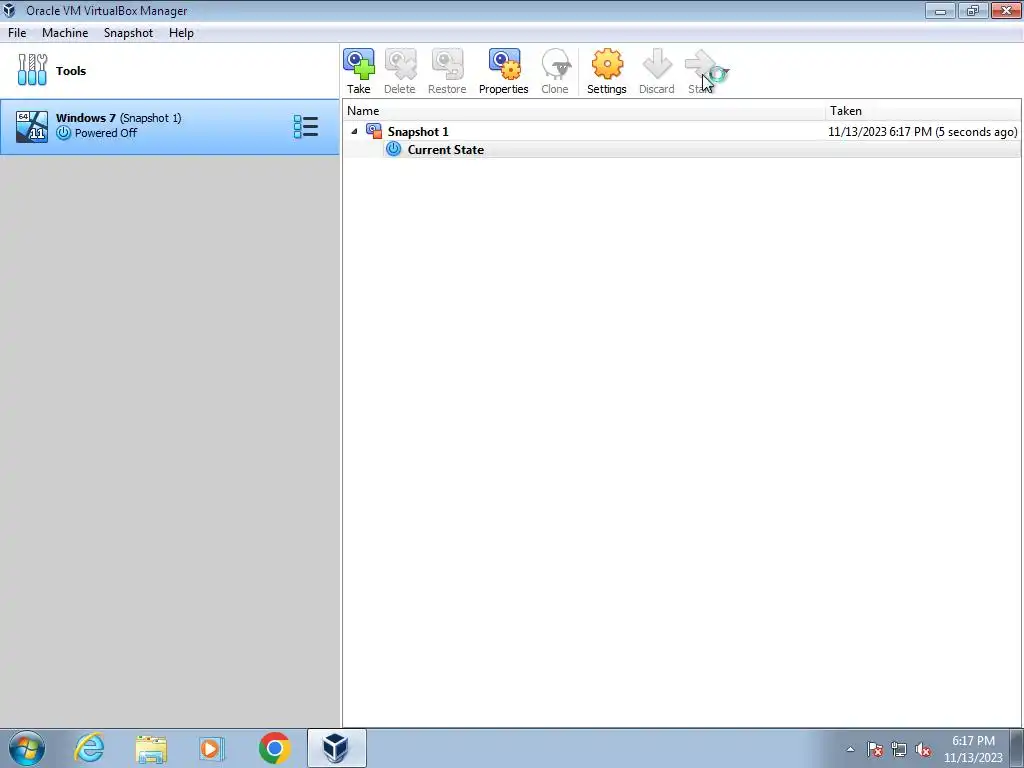
Task: Open the Snapshot menu
Action: tap(128, 33)
